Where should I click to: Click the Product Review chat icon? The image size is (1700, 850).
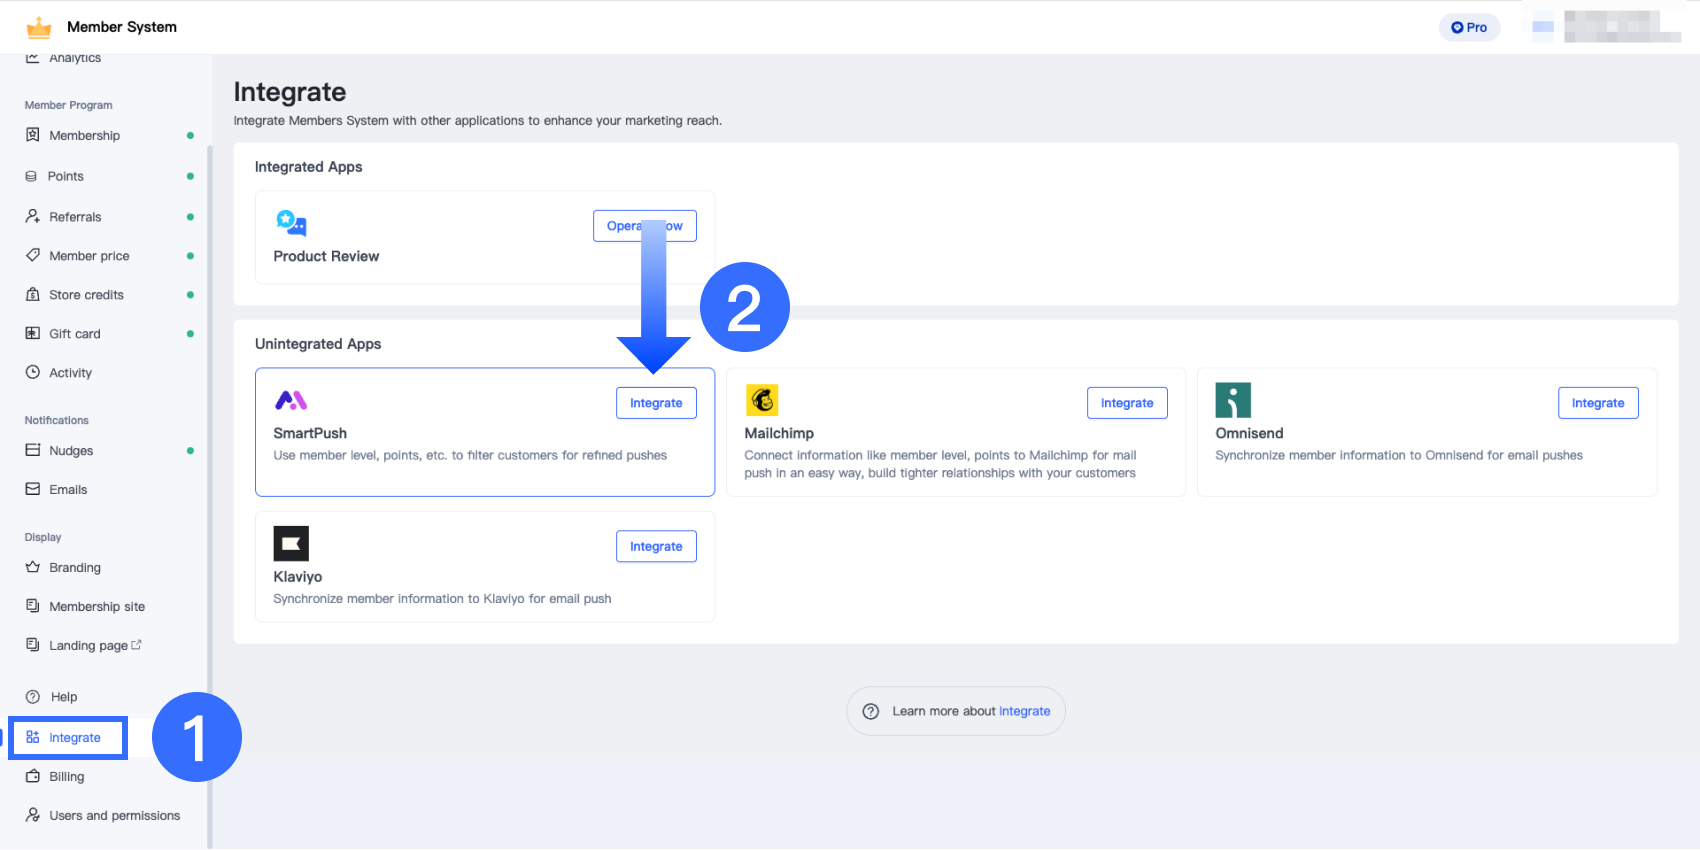pos(291,223)
